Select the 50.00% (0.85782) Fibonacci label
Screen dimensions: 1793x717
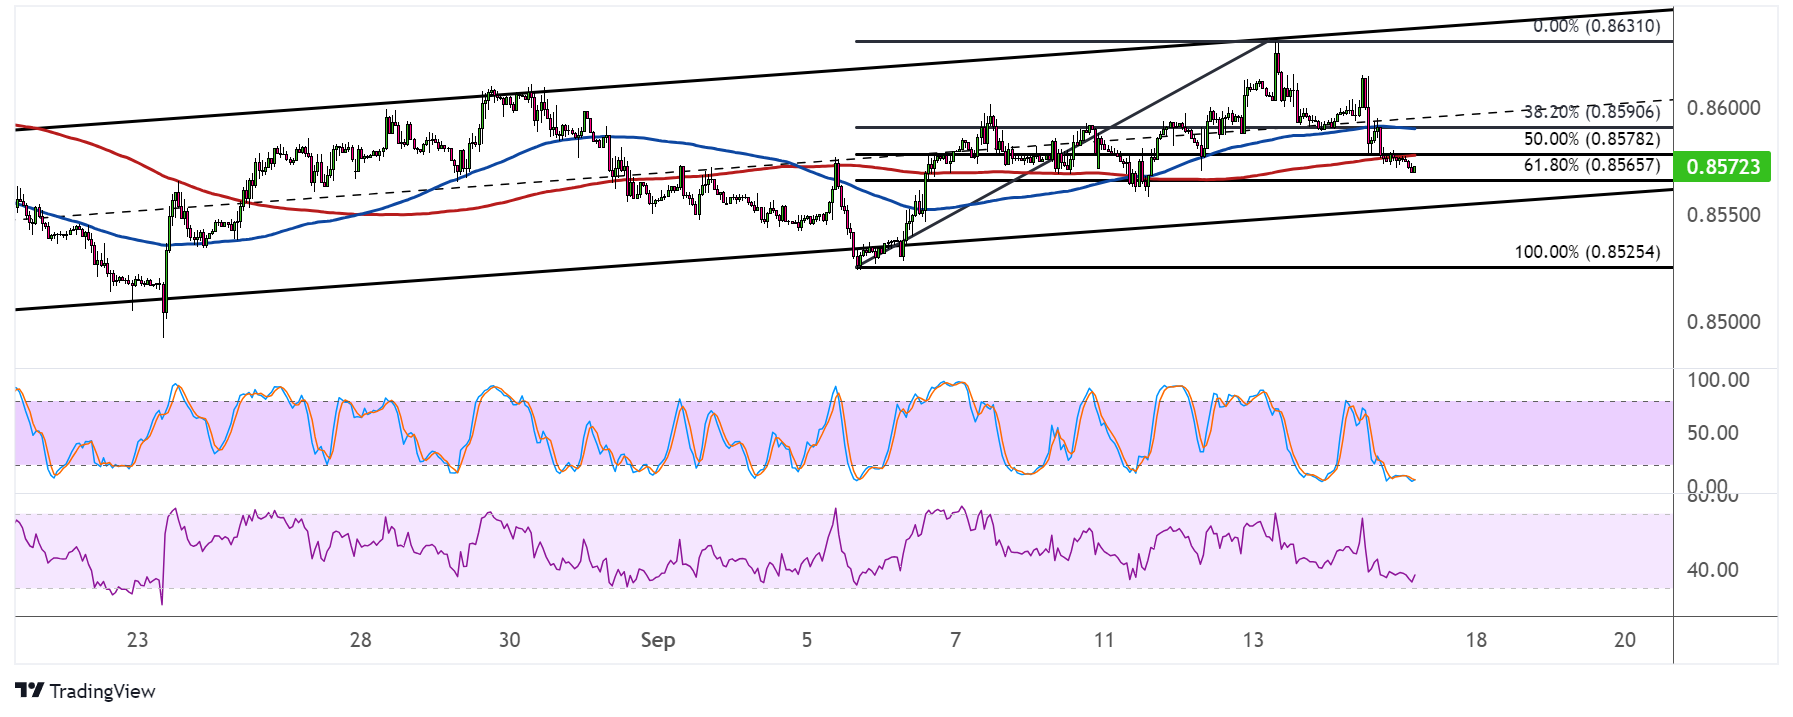[1591, 139]
